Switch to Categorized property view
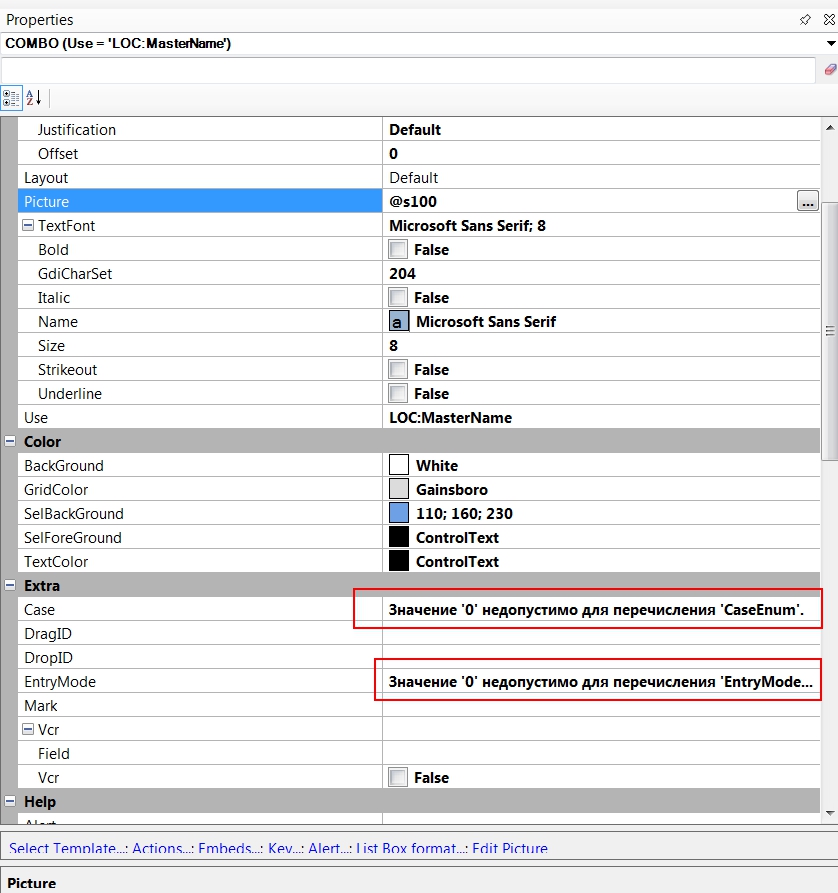The height and width of the screenshot is (893, 838). [12, 97]
